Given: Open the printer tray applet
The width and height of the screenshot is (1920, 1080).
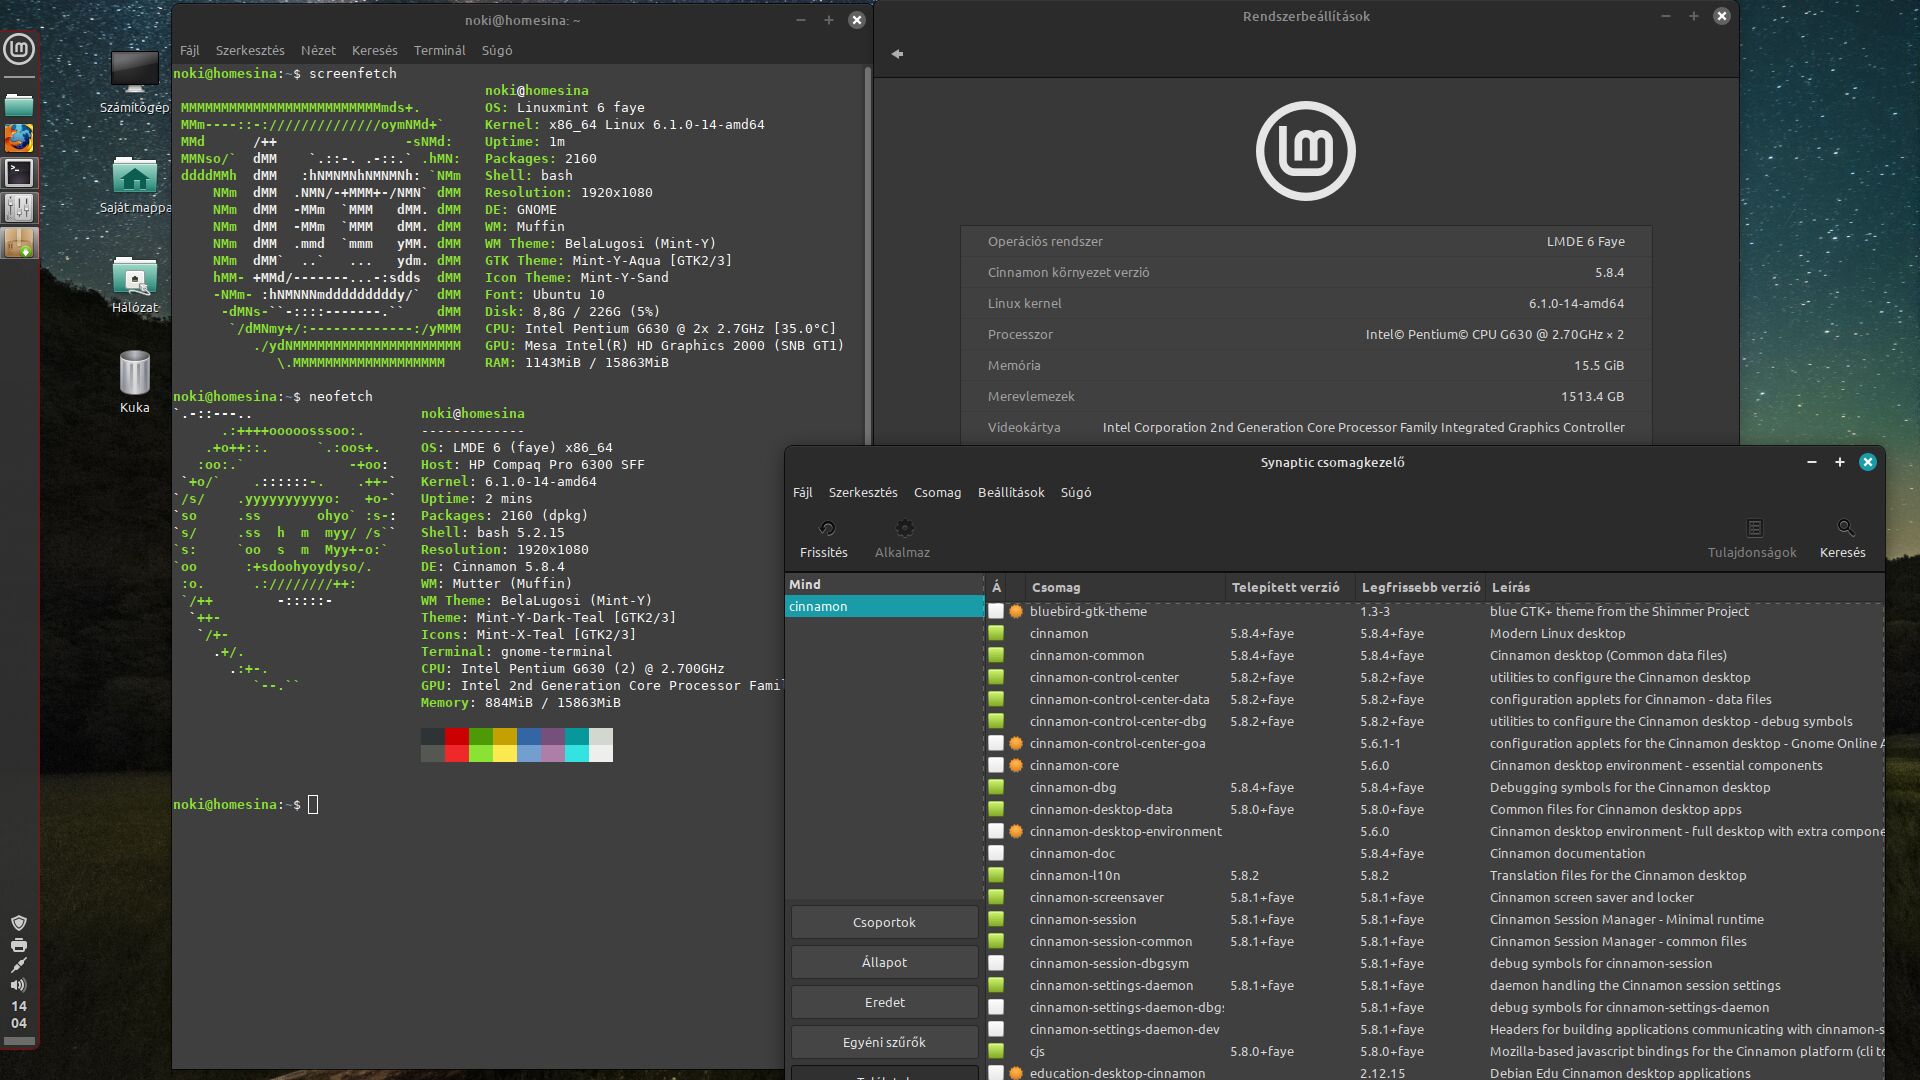Looking at the screenshot, I should (x=19, y=945).
